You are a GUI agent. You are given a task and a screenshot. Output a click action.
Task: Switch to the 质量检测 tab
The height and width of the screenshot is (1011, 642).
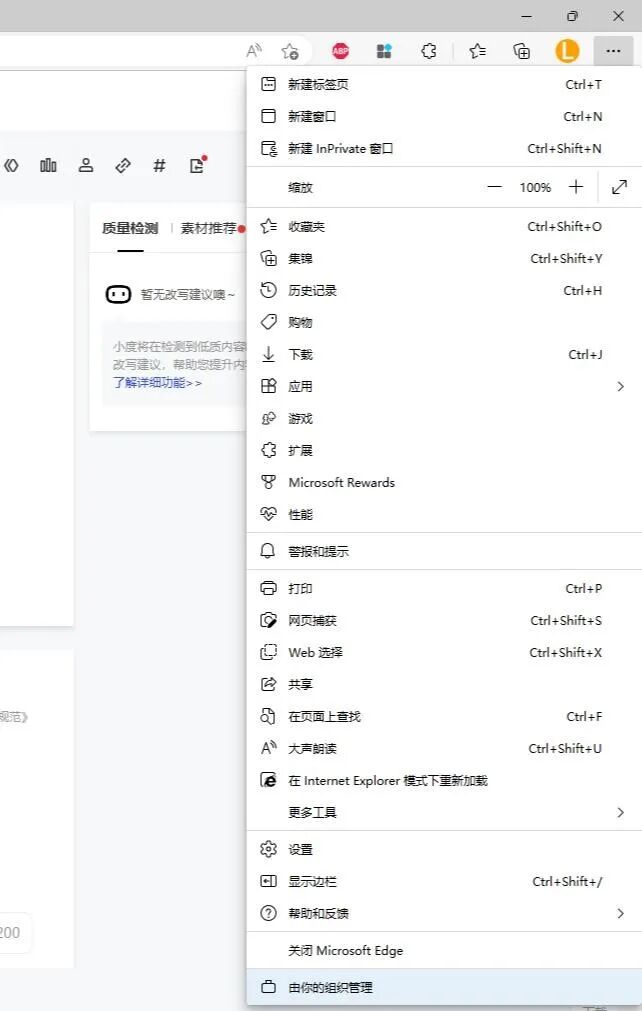pos(130,228)
